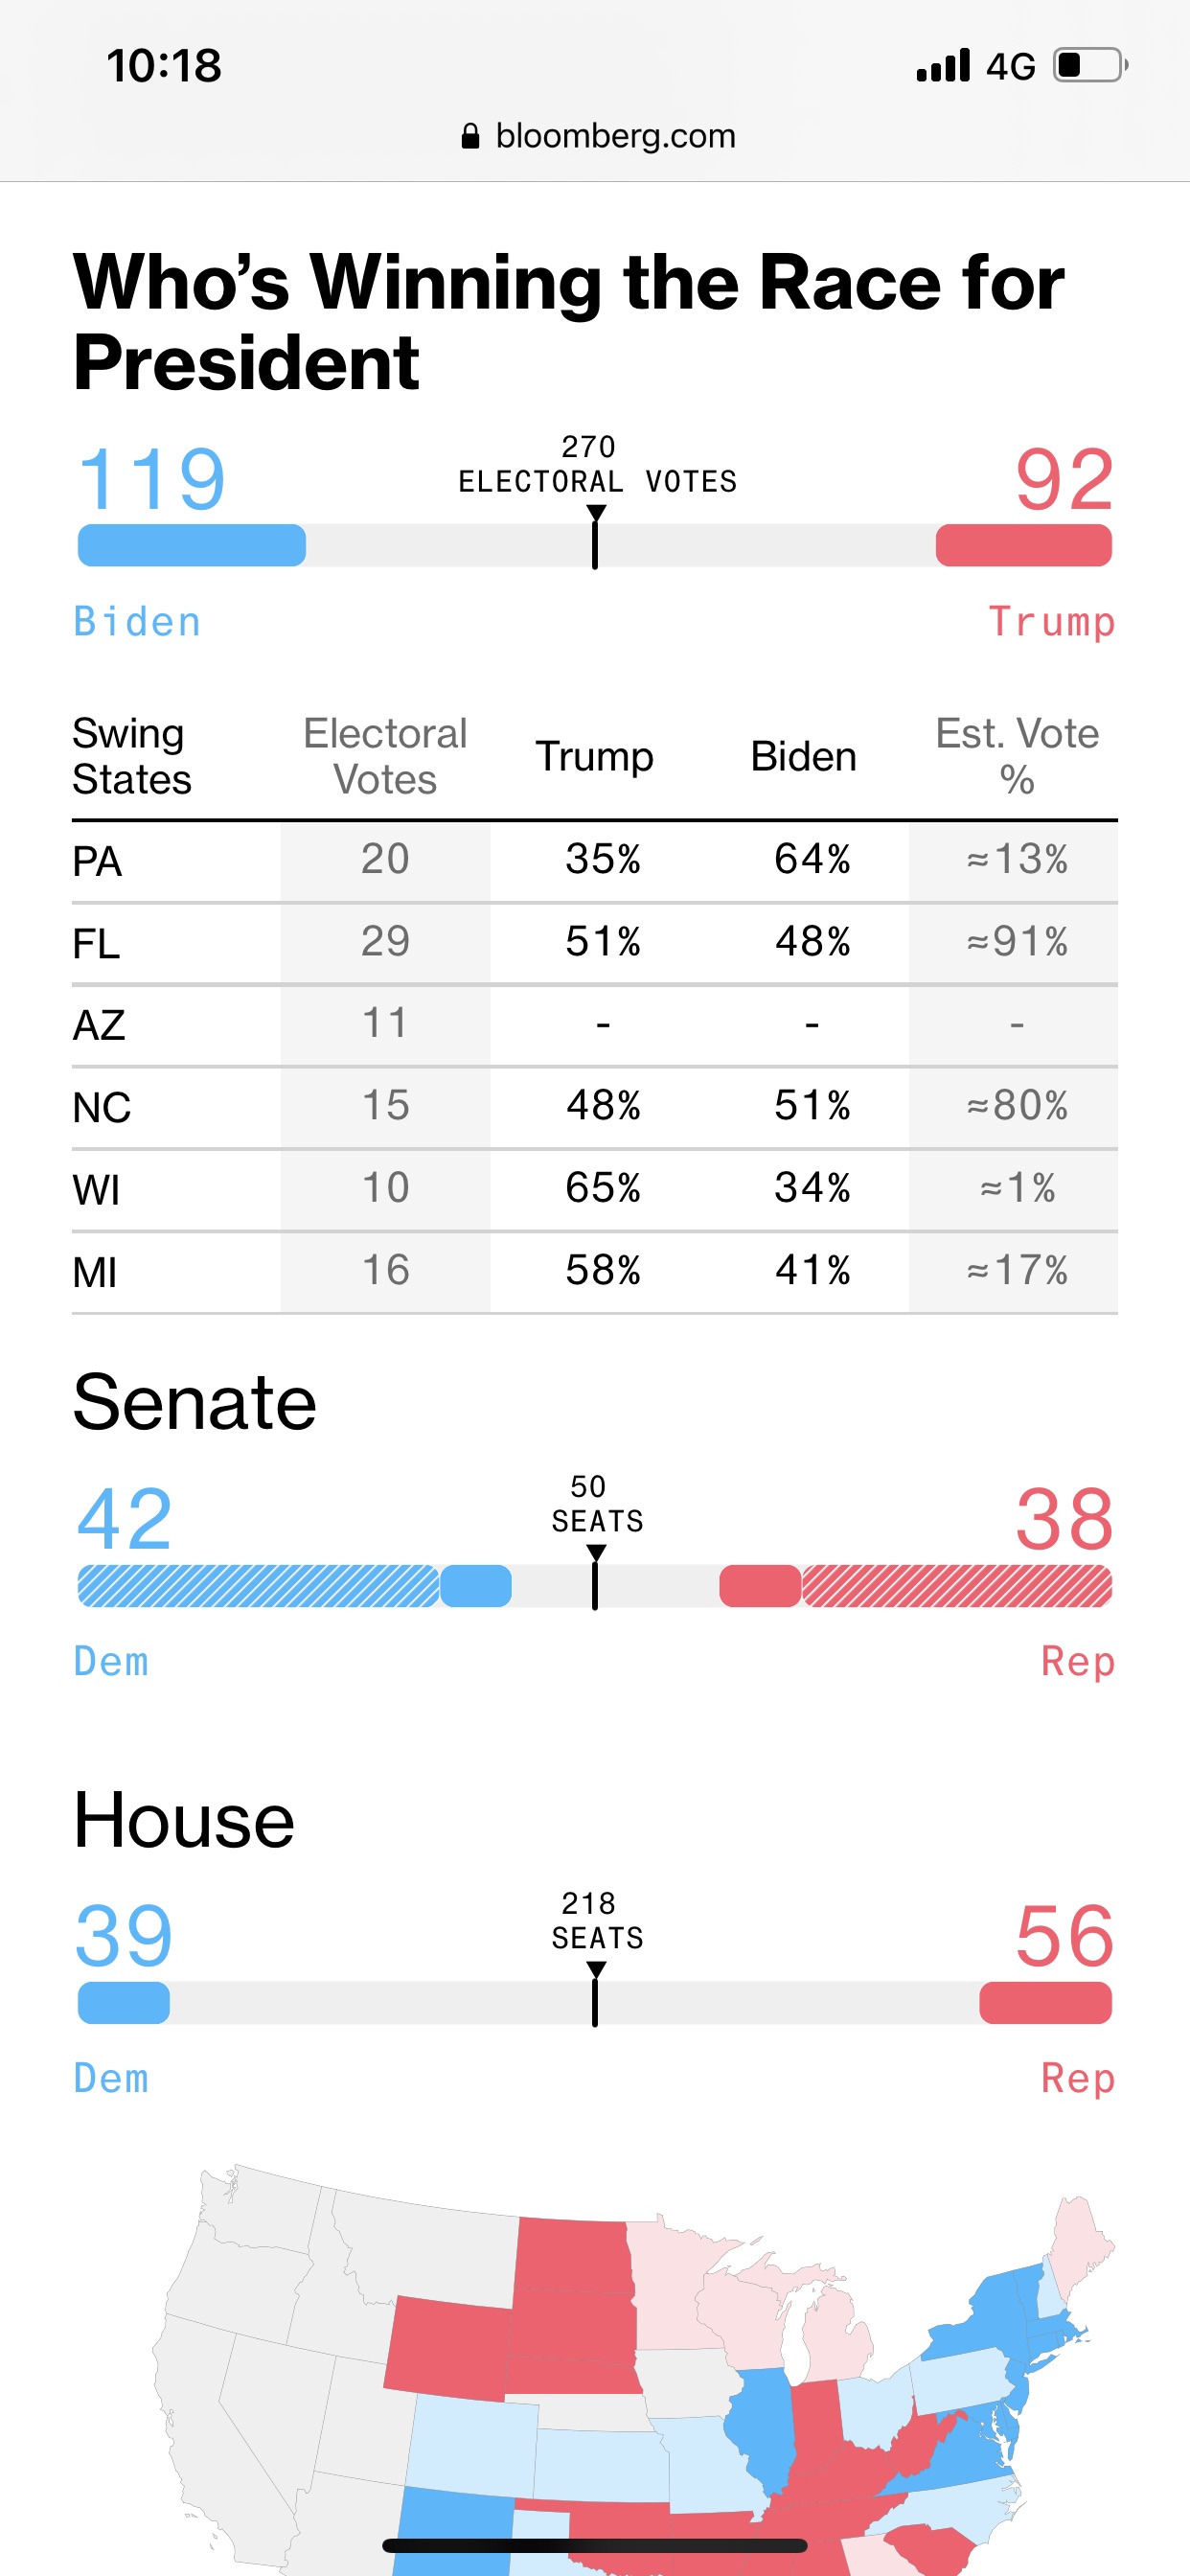Select the AZ row in table
1190x2576 pixels.
click(594, 1025)
